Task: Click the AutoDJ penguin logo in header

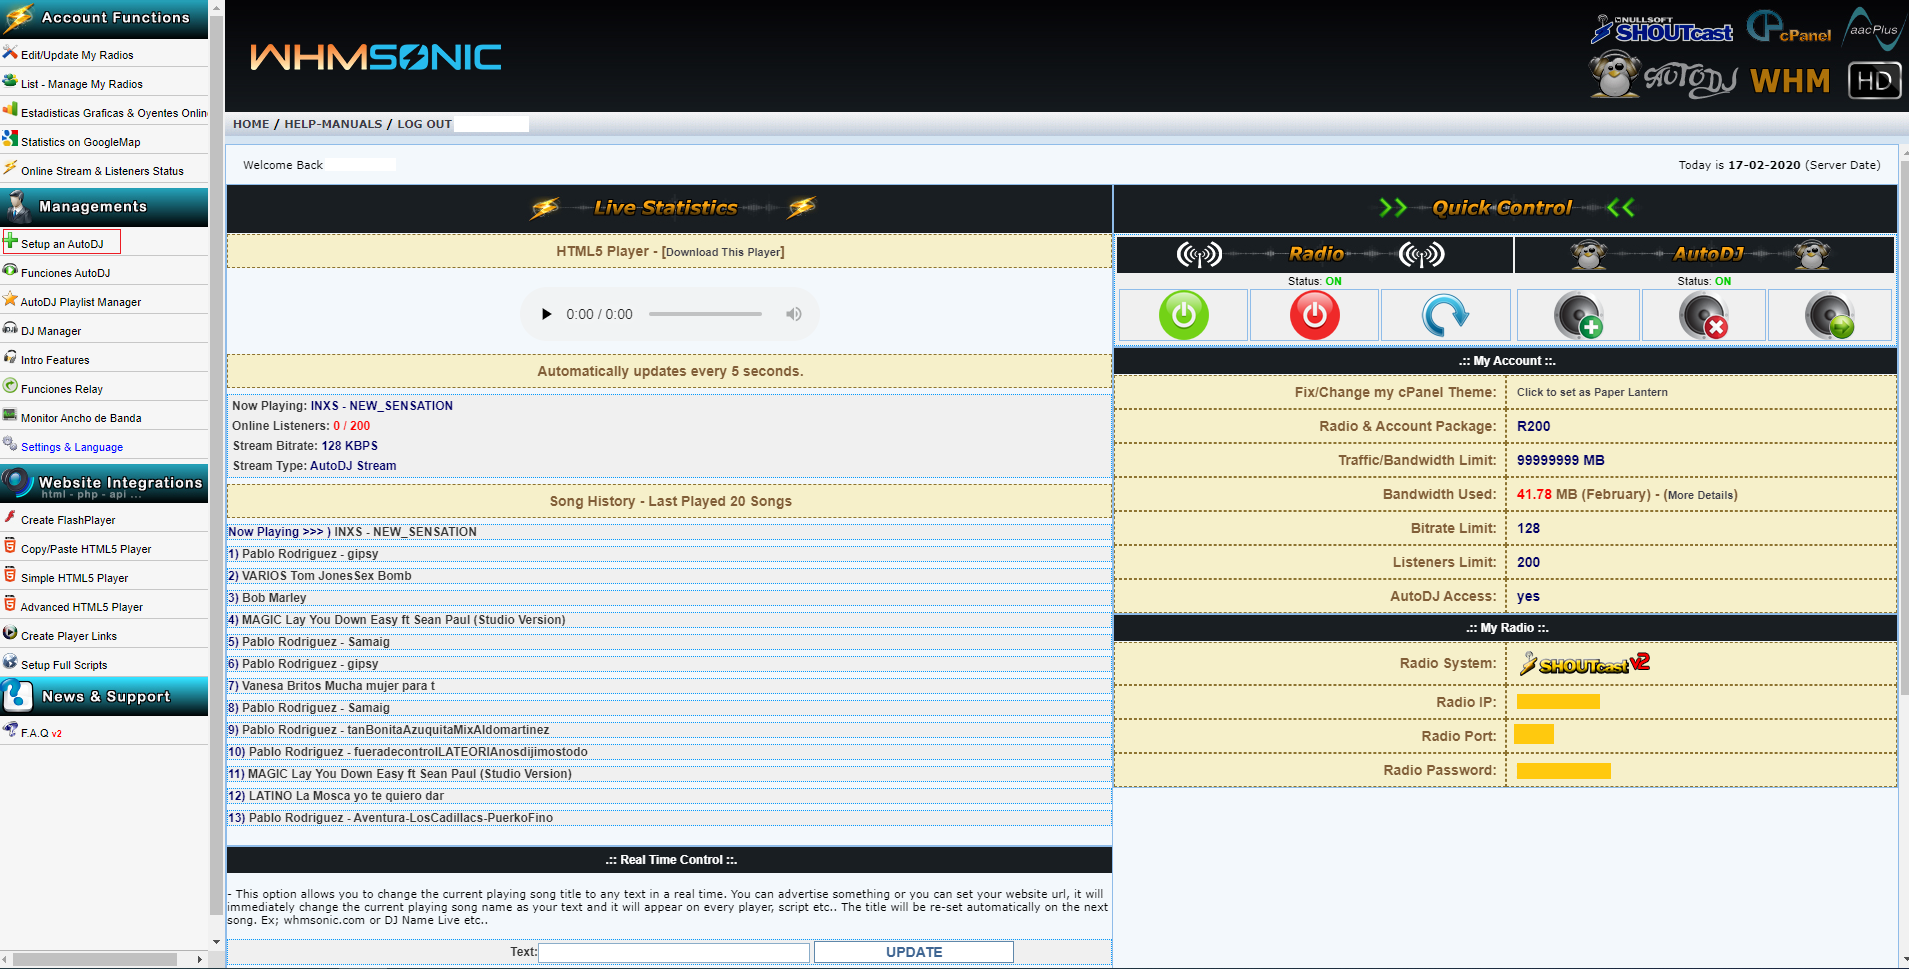Action: pos(1662,77)
